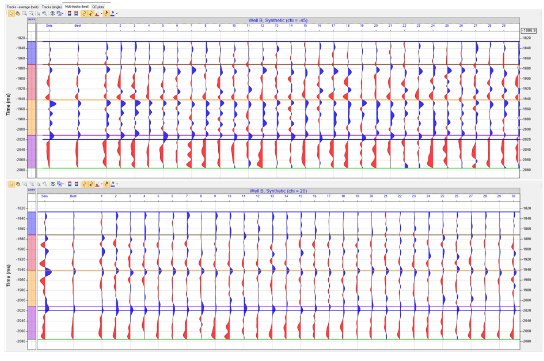This screenshot has height=361, width=544.
Task: Choose the zoom magnifier tool in lower toolbar
Action: [25, 184]
